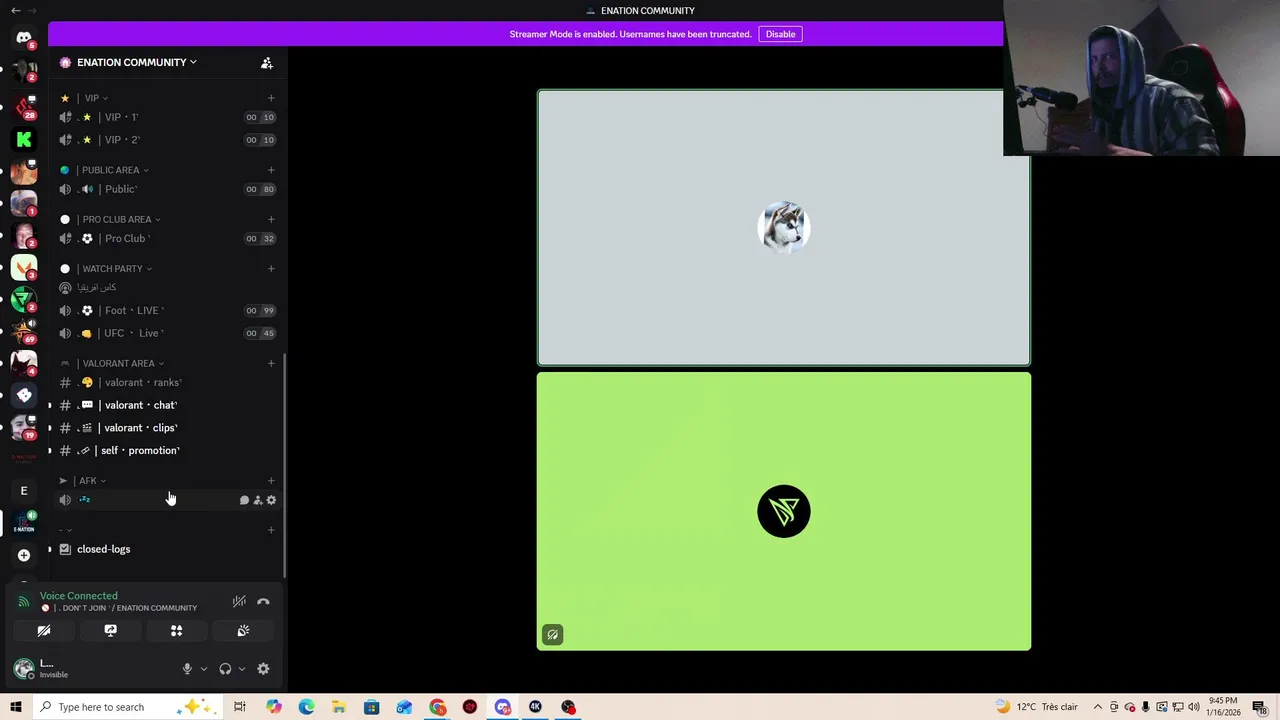
Task: Click the muted-camera badge on green tile
Action: [552, 634]
